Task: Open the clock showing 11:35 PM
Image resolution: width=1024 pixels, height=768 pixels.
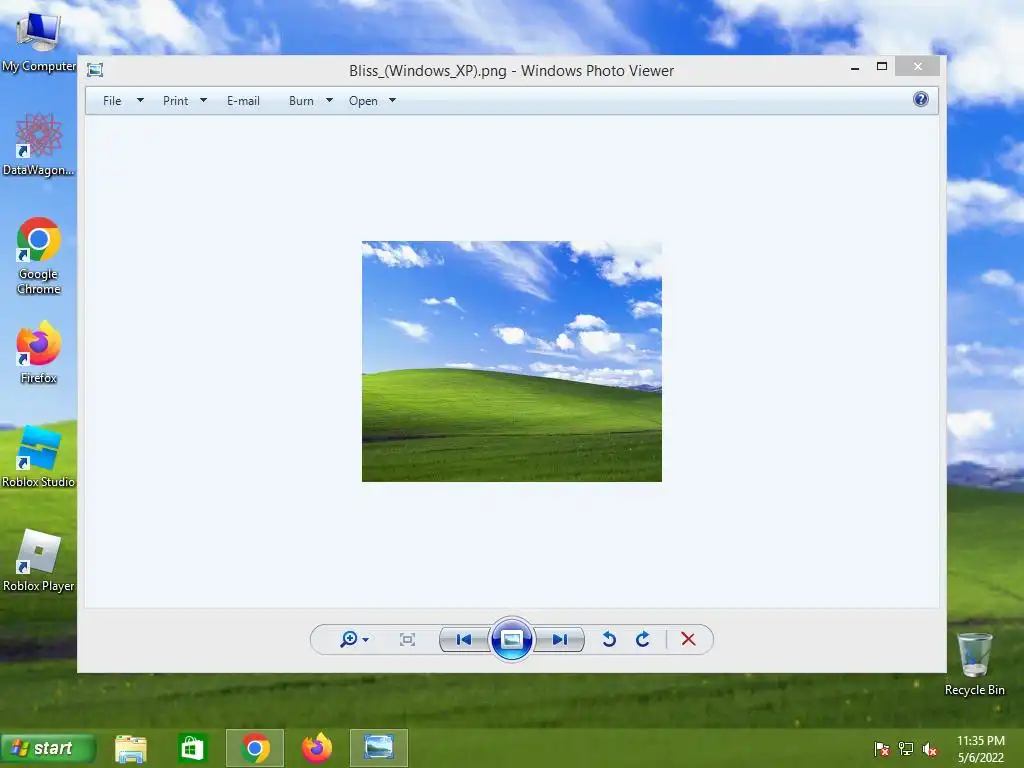Action: point(980,749)
